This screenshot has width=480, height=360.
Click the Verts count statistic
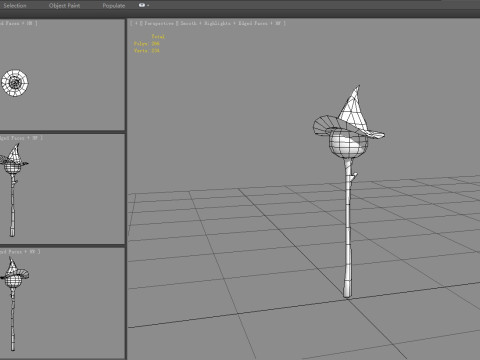[x=147, y=51]
